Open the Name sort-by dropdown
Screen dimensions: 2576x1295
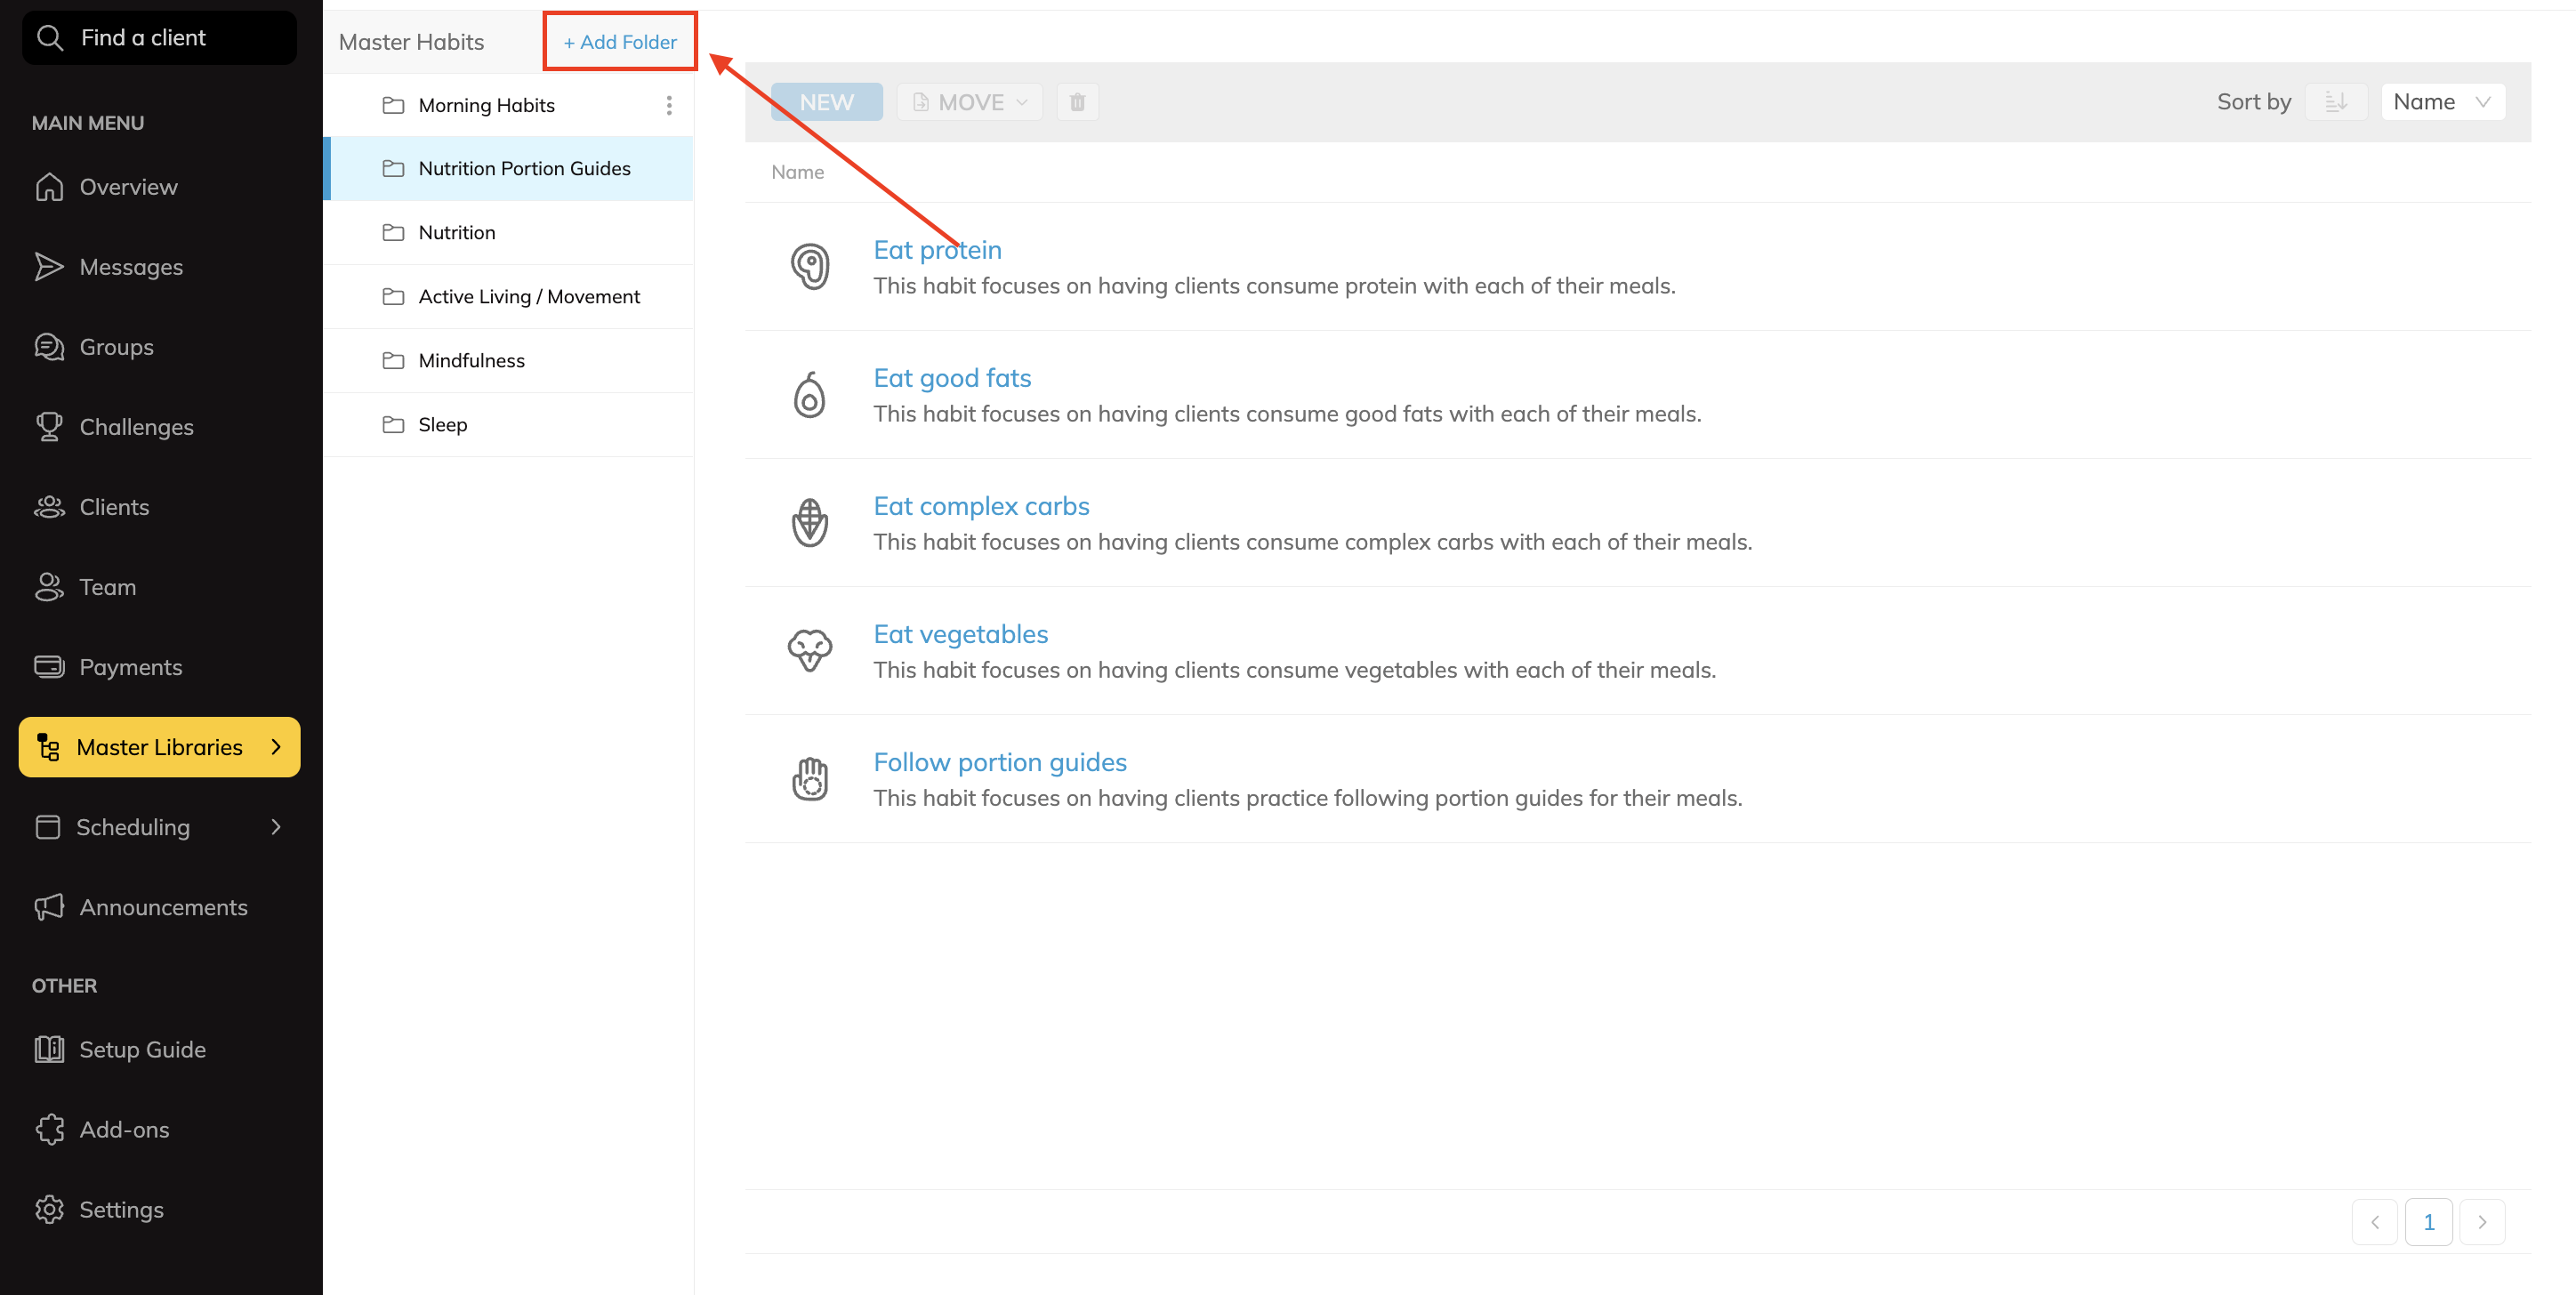pyautogui.click(x=2442, y=102)
